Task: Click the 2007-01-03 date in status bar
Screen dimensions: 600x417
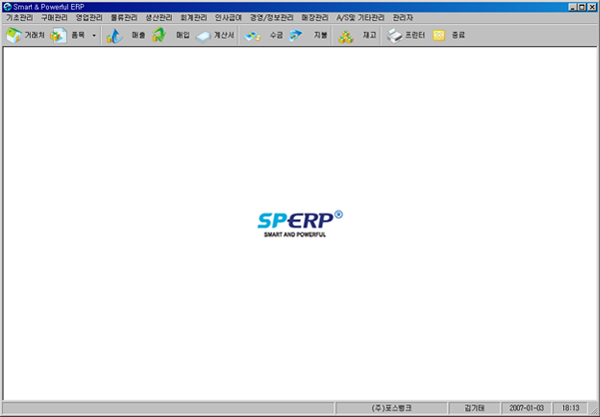Action: click(527, 408)
